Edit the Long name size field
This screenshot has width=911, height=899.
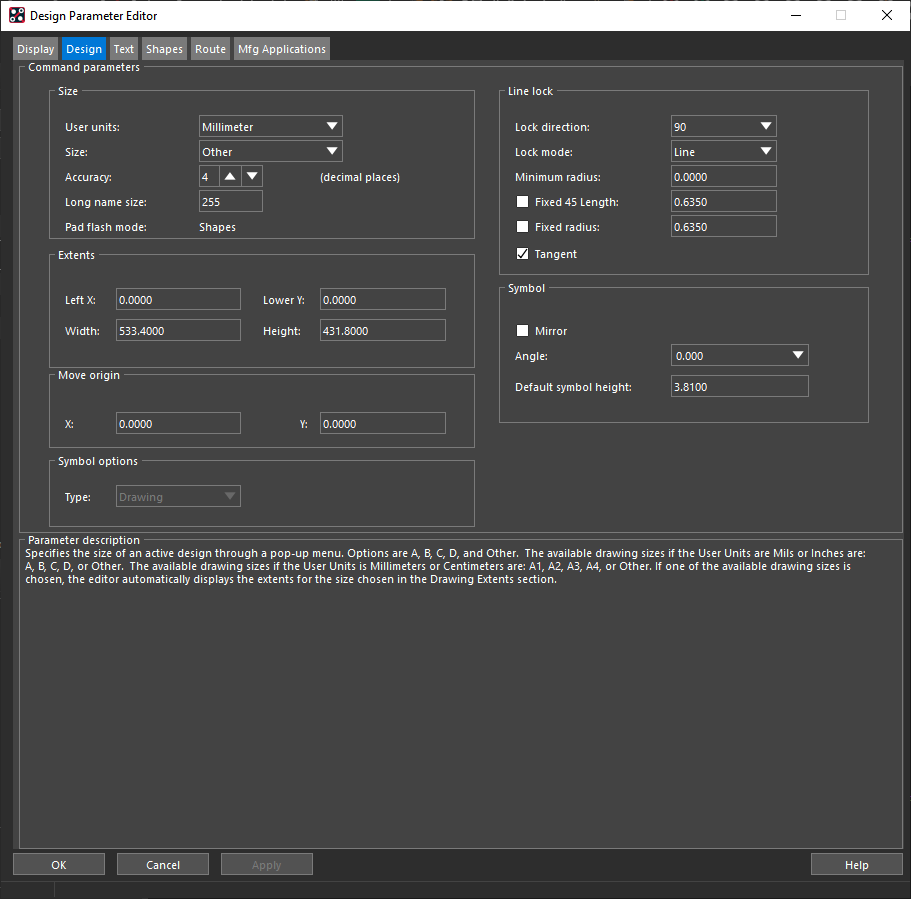click(x=231, y=202)
